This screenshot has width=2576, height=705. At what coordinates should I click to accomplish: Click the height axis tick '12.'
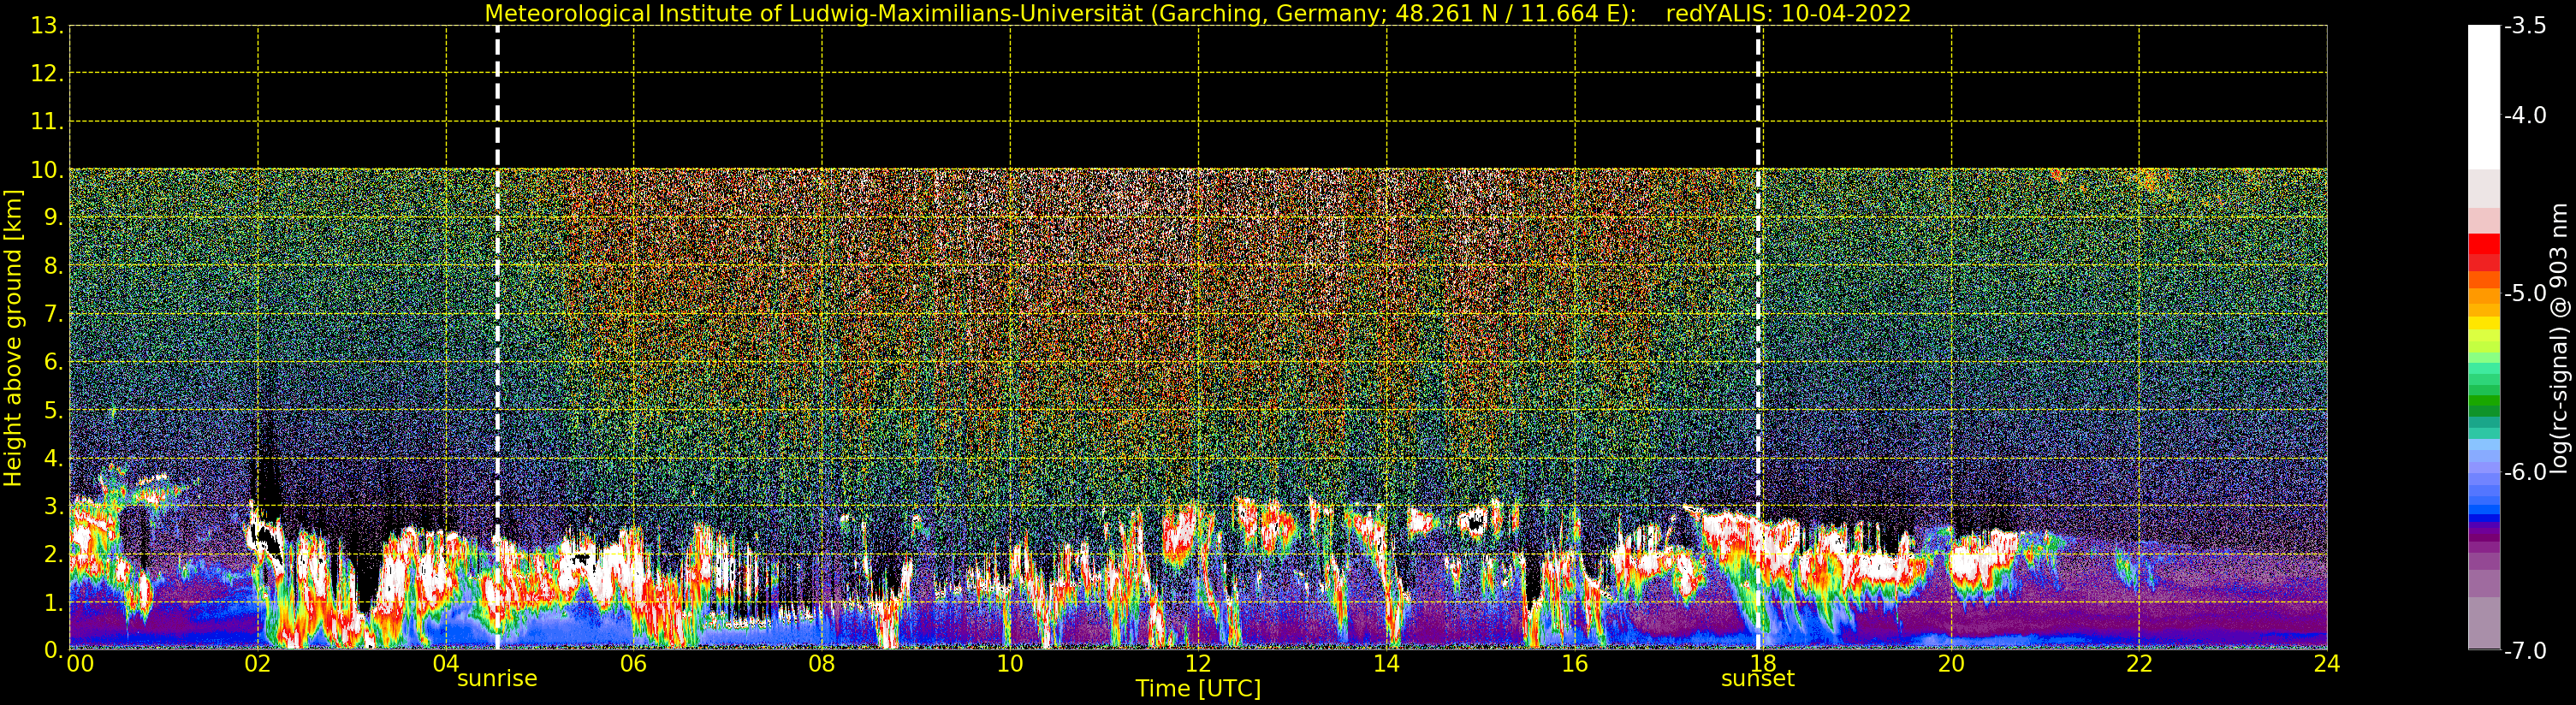point(47,74)
